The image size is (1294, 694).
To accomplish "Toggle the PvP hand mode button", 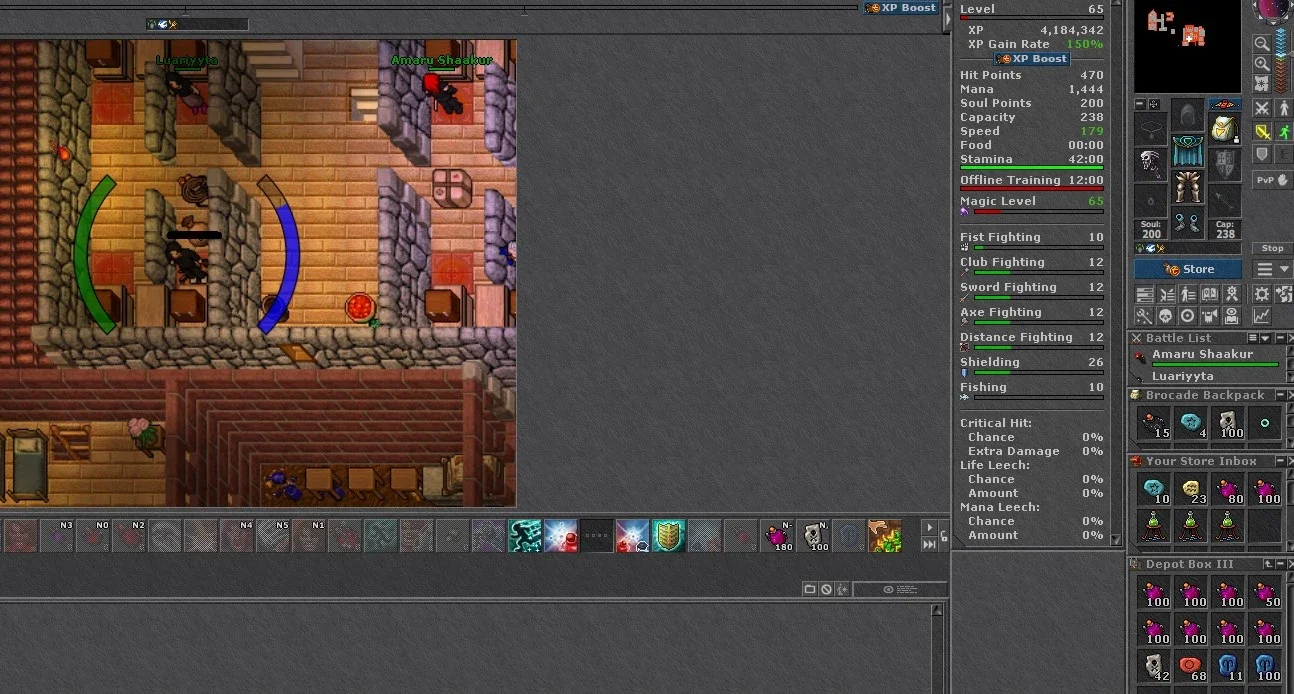I will click(x=1272, y=180).
